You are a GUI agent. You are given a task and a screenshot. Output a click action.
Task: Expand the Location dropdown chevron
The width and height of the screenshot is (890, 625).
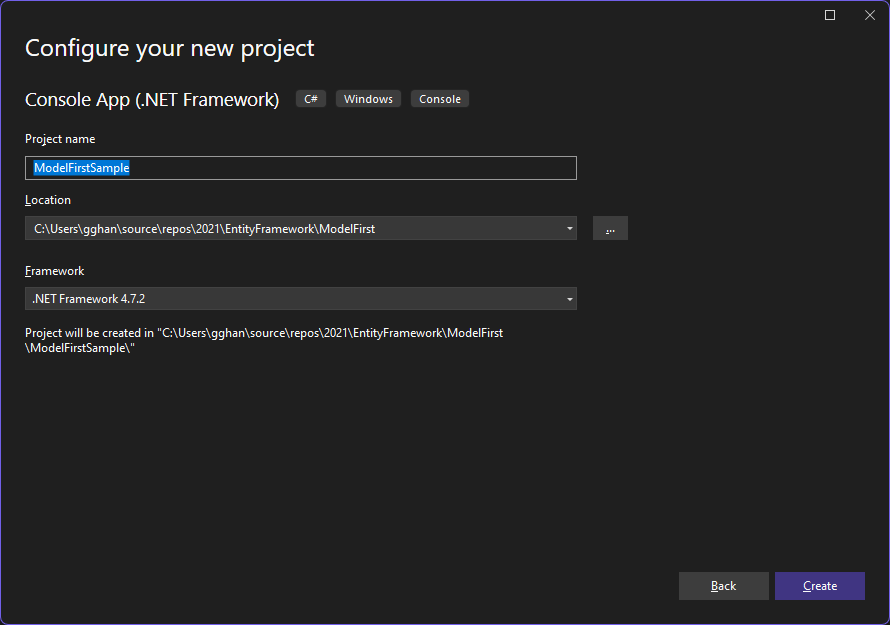pyautogui.click(x=569, y=228)
